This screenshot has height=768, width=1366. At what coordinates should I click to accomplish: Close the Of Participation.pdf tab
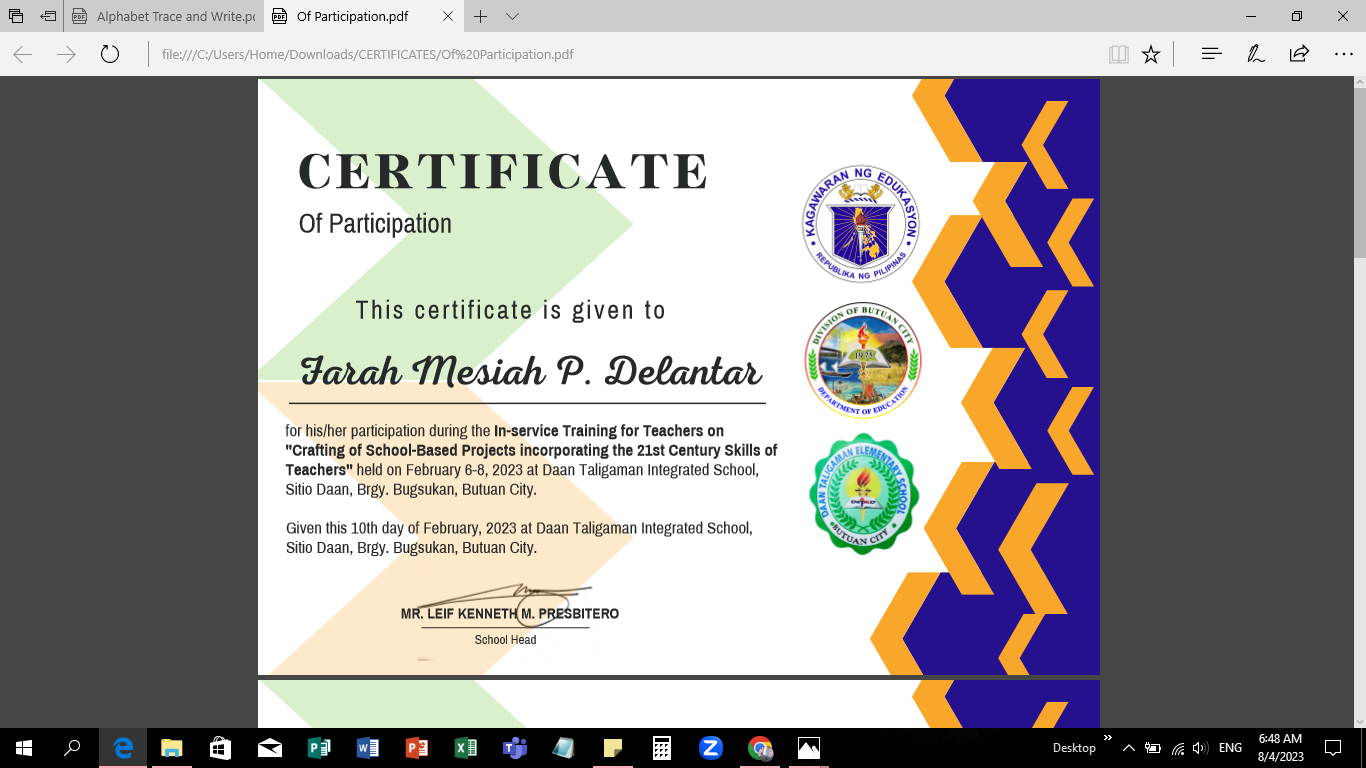(447, 17)
